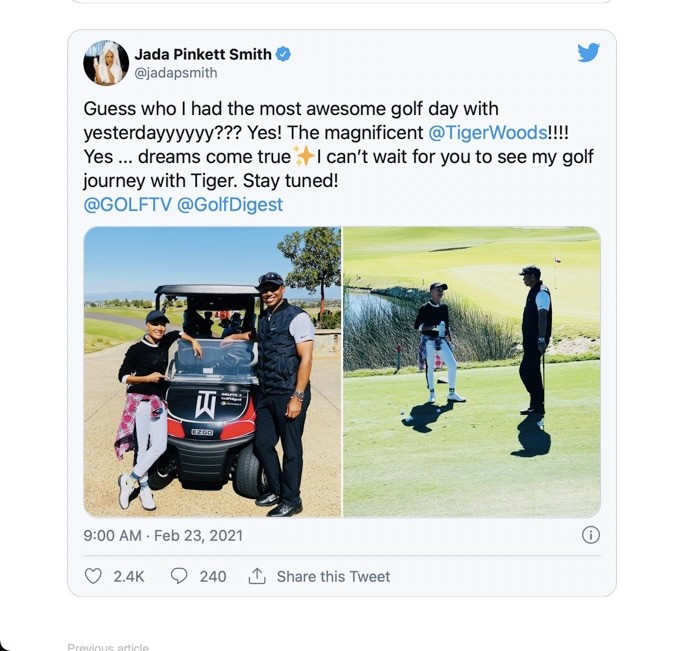Open the golf cart photo
The image size is (692, 651).
(x=212, y=372)
